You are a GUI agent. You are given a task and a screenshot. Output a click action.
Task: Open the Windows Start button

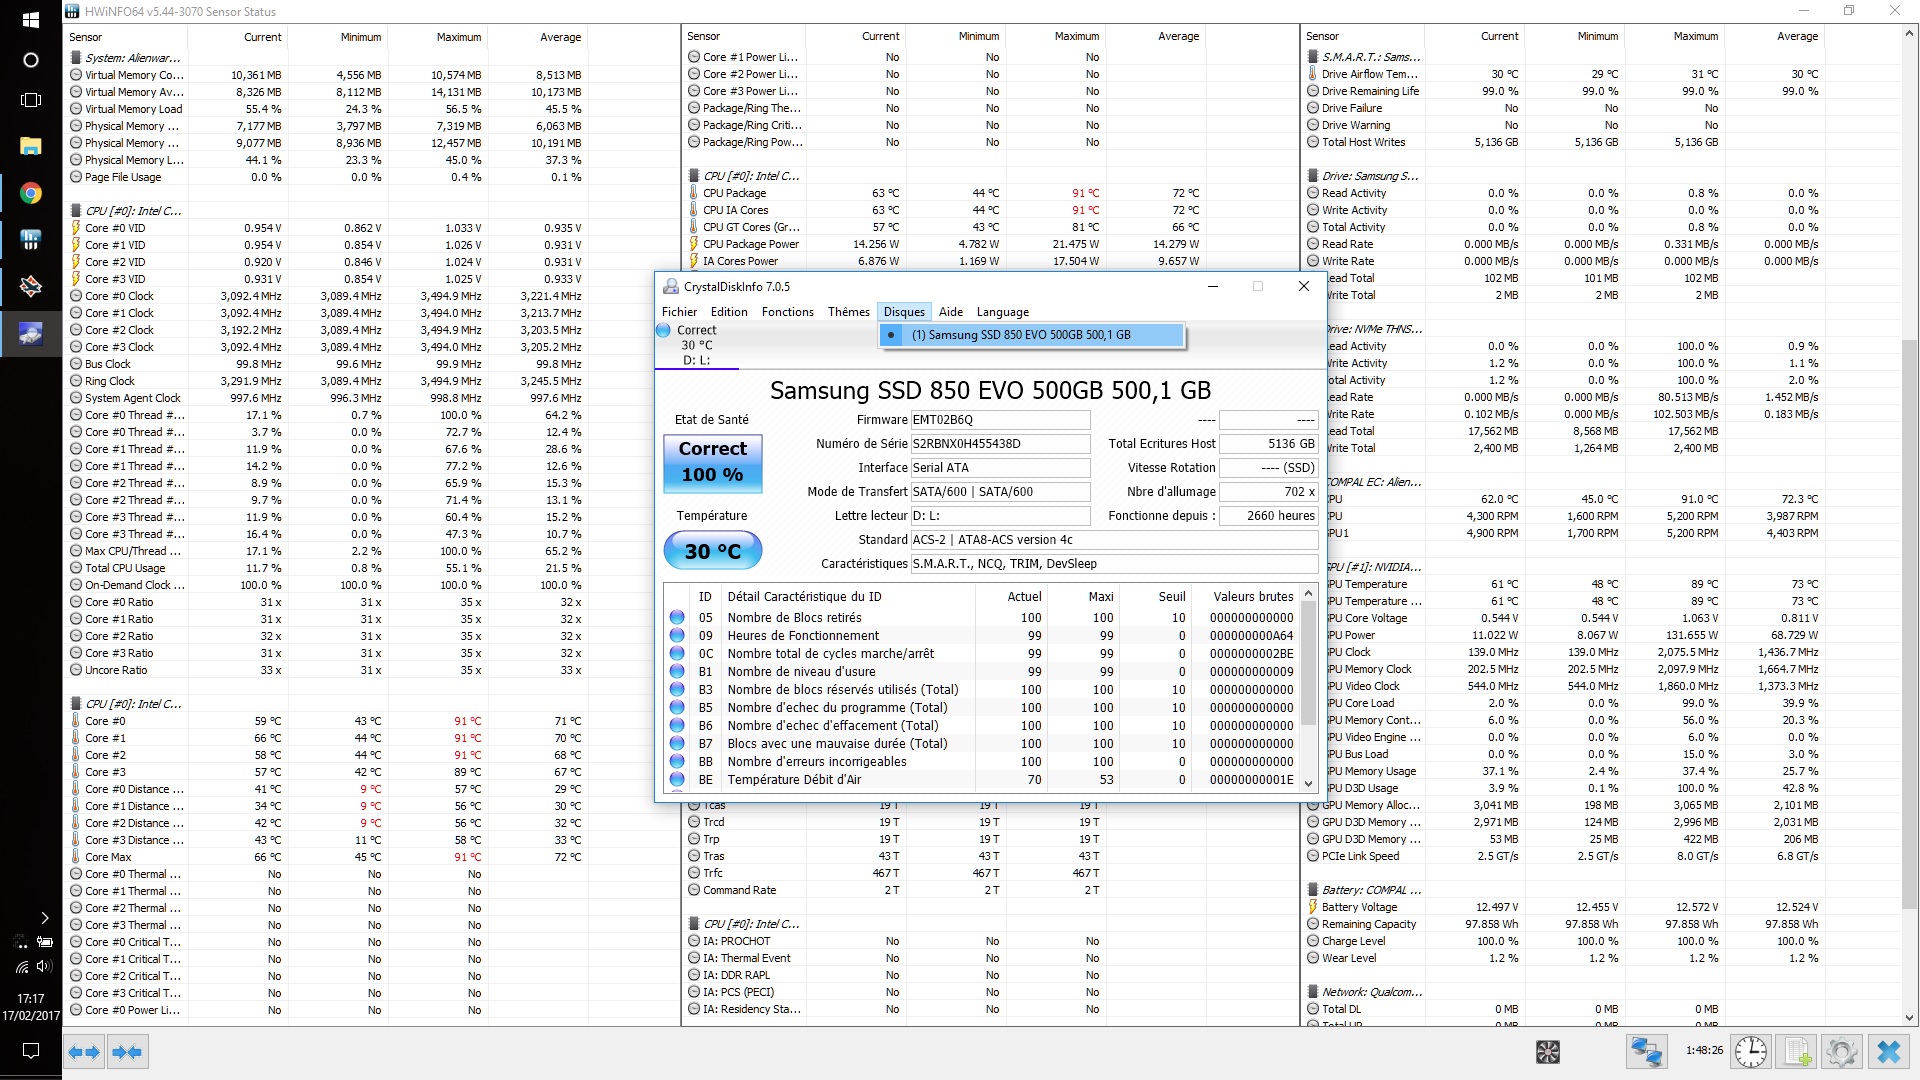point(31,19)
